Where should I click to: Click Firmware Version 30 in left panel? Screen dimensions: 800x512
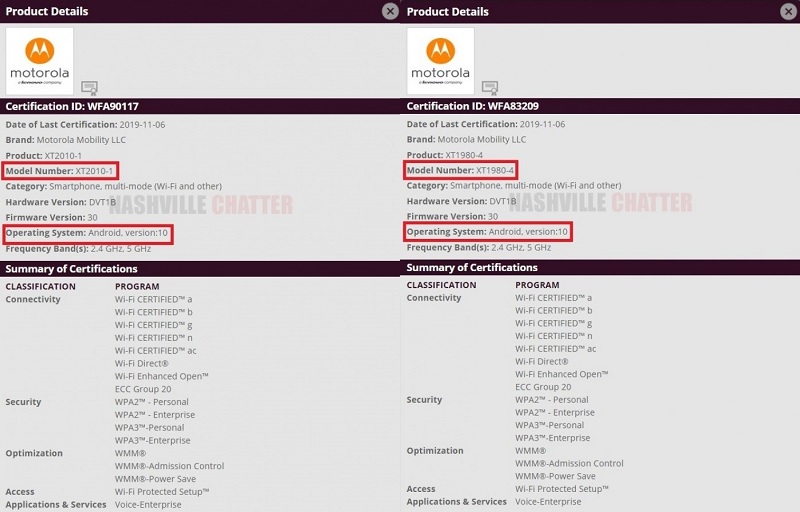tap(52, 217)
